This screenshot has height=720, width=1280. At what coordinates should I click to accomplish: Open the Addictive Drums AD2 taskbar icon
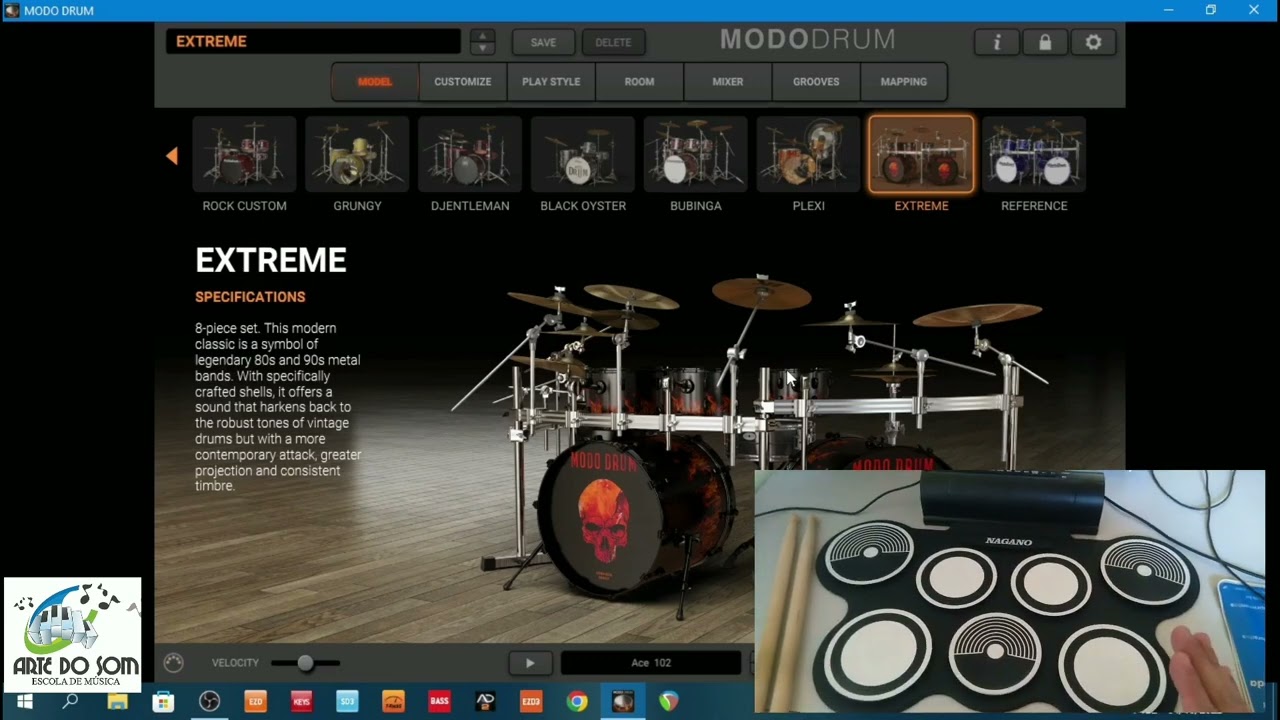(x=485, y=701)
